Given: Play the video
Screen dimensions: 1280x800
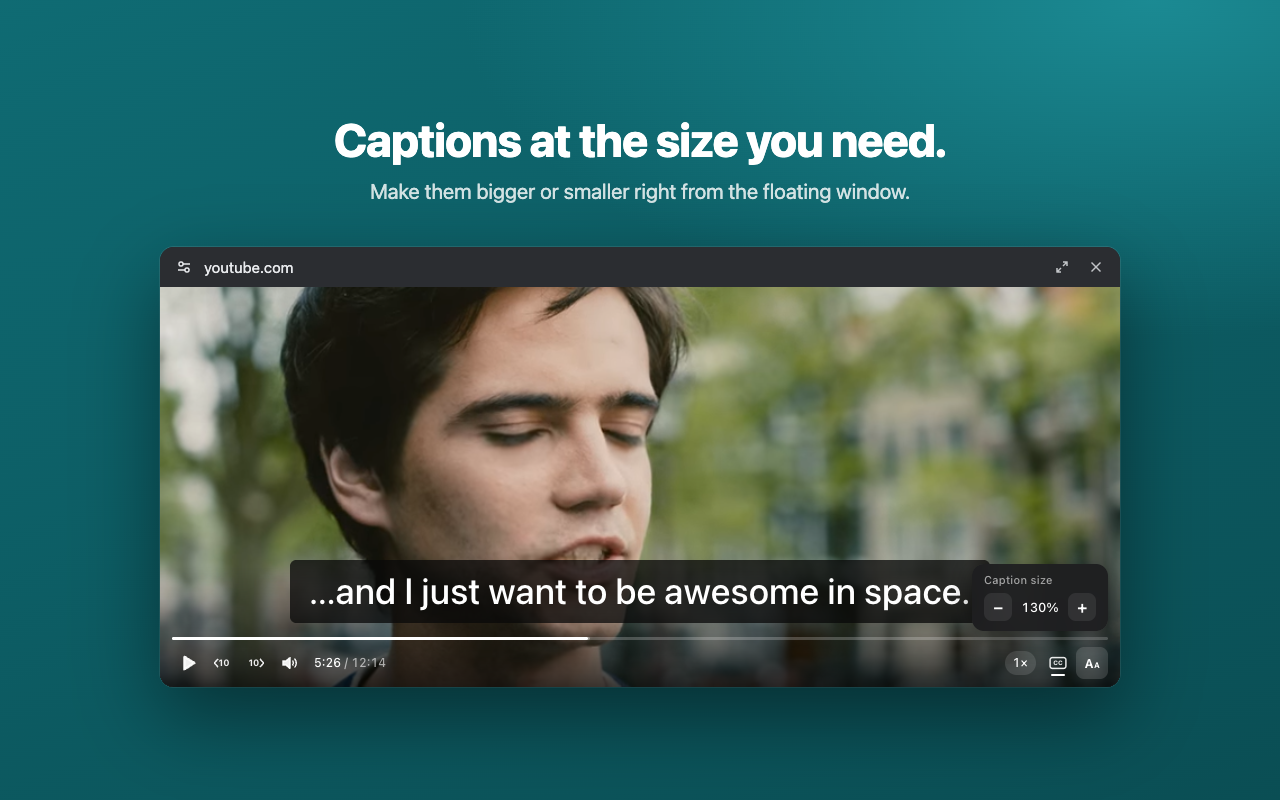Looking at the screenshot, I should point(188,663).
